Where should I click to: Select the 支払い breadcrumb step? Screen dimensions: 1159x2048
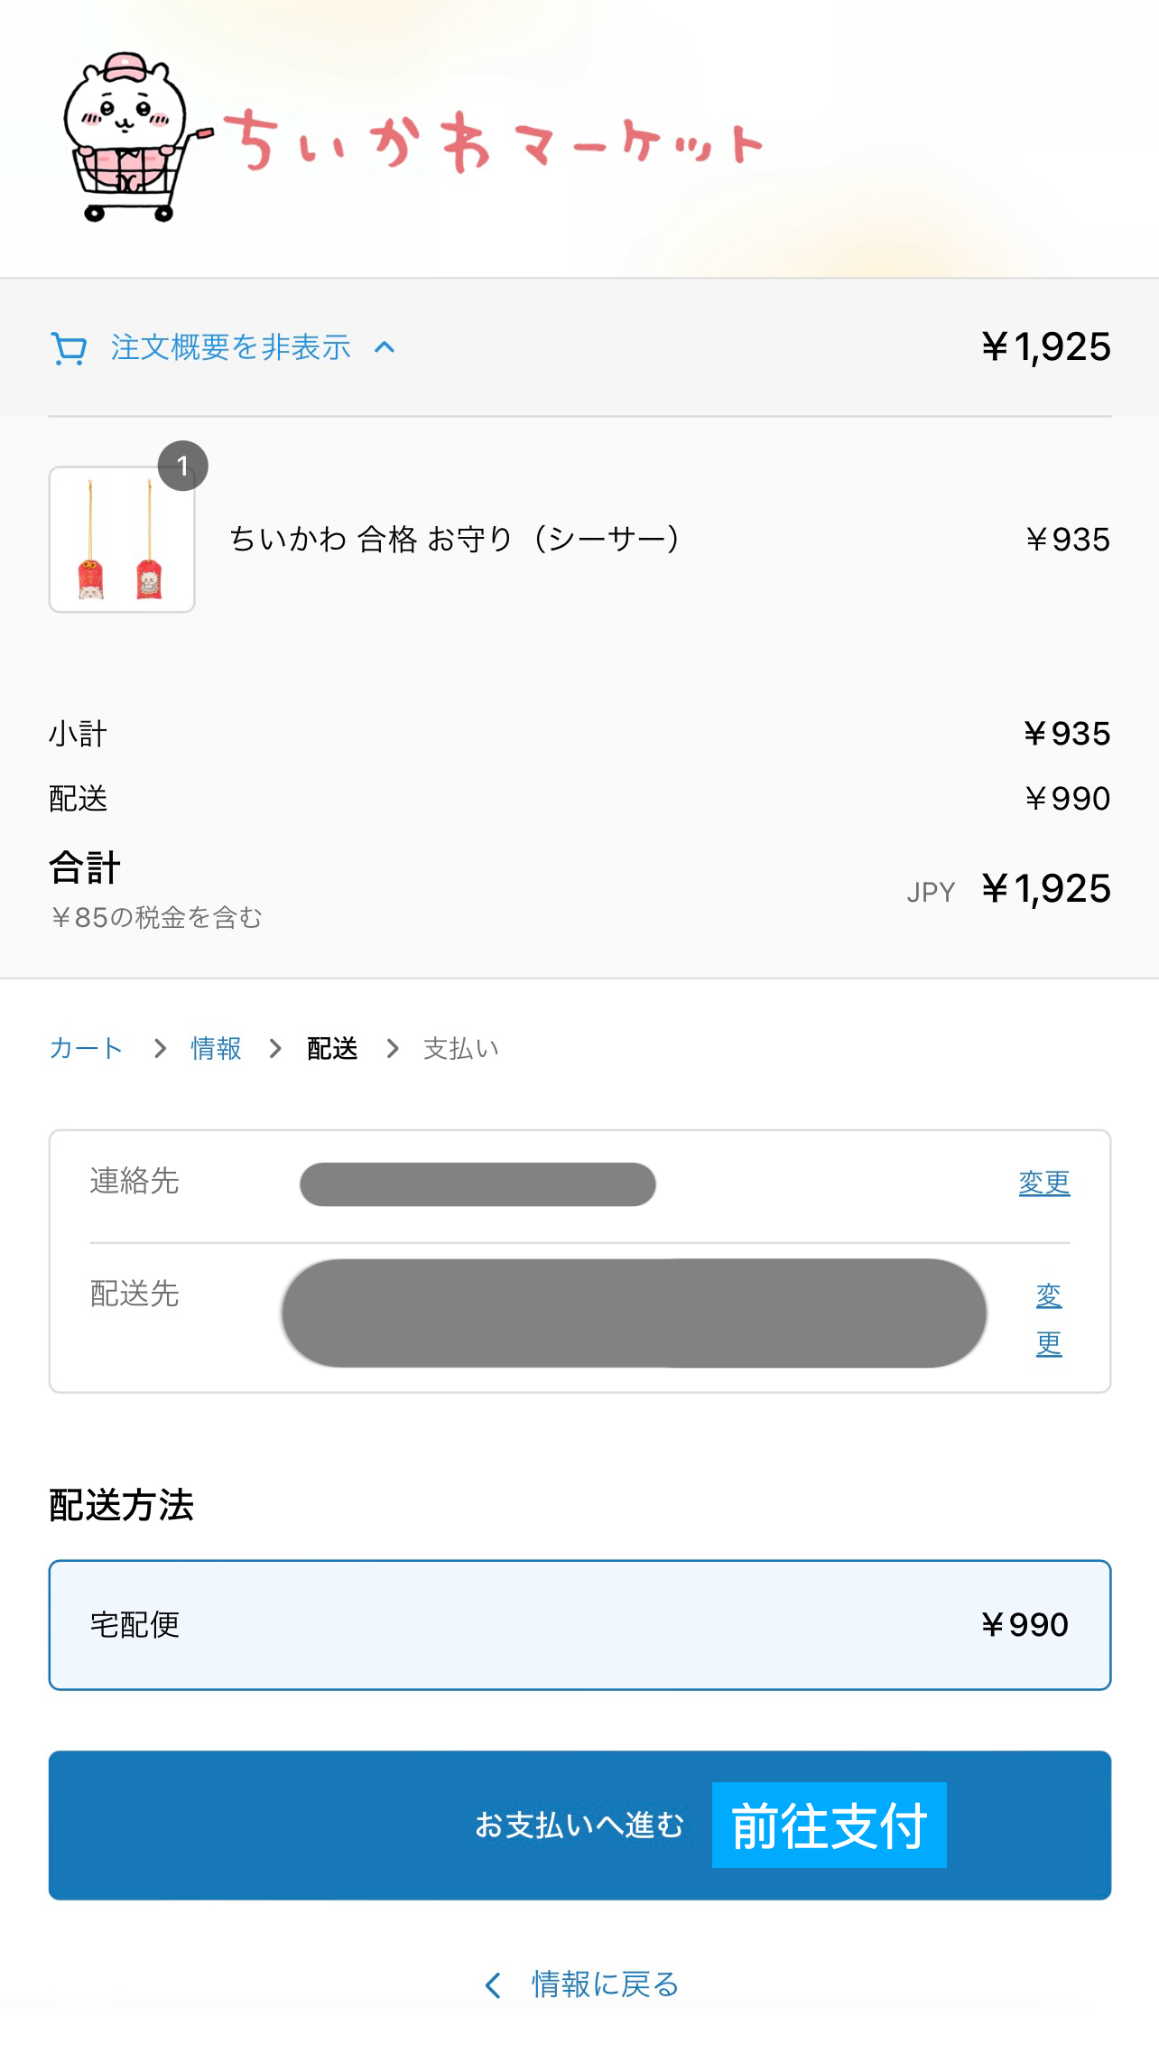tap(461, 1048)
